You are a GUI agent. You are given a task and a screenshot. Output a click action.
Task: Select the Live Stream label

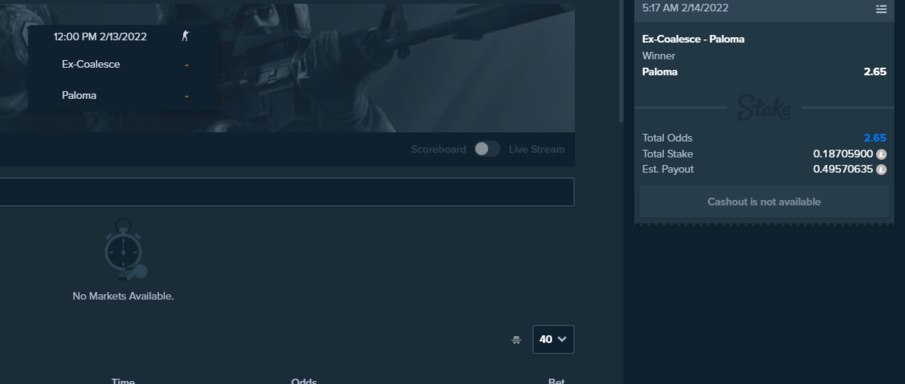coord(536,150)
